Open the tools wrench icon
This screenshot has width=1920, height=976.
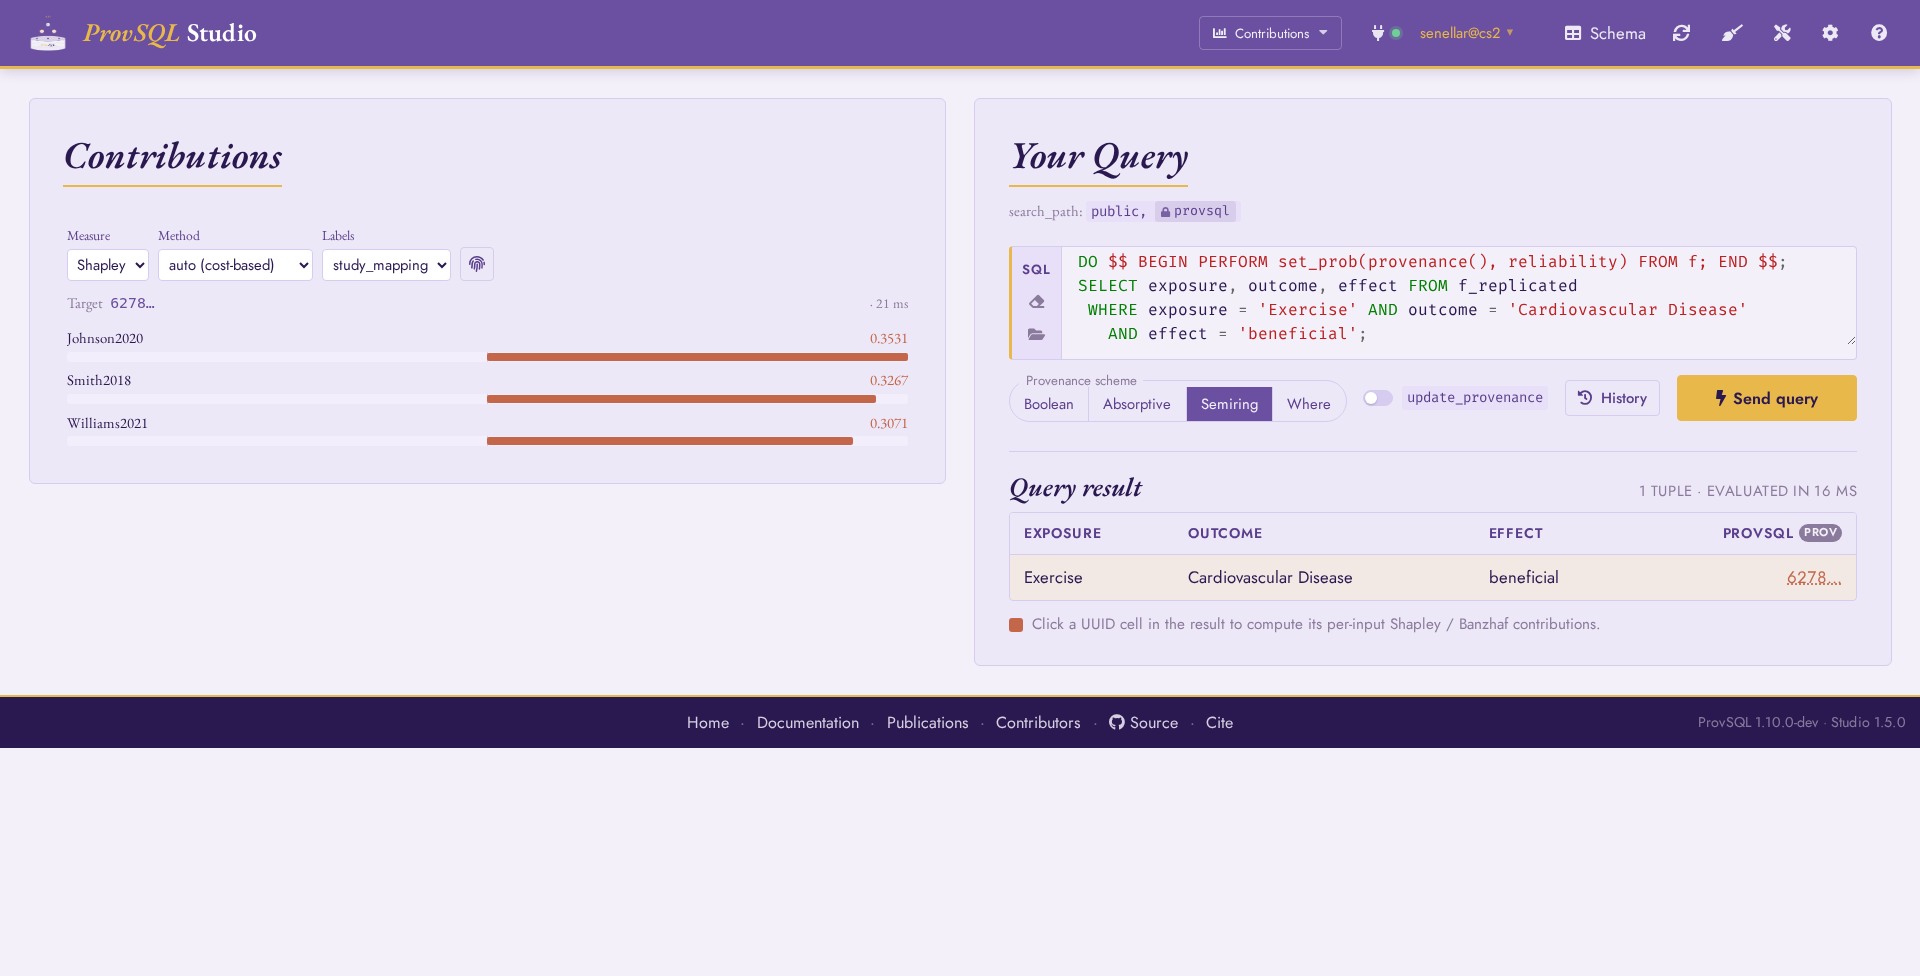(1782, 33)
